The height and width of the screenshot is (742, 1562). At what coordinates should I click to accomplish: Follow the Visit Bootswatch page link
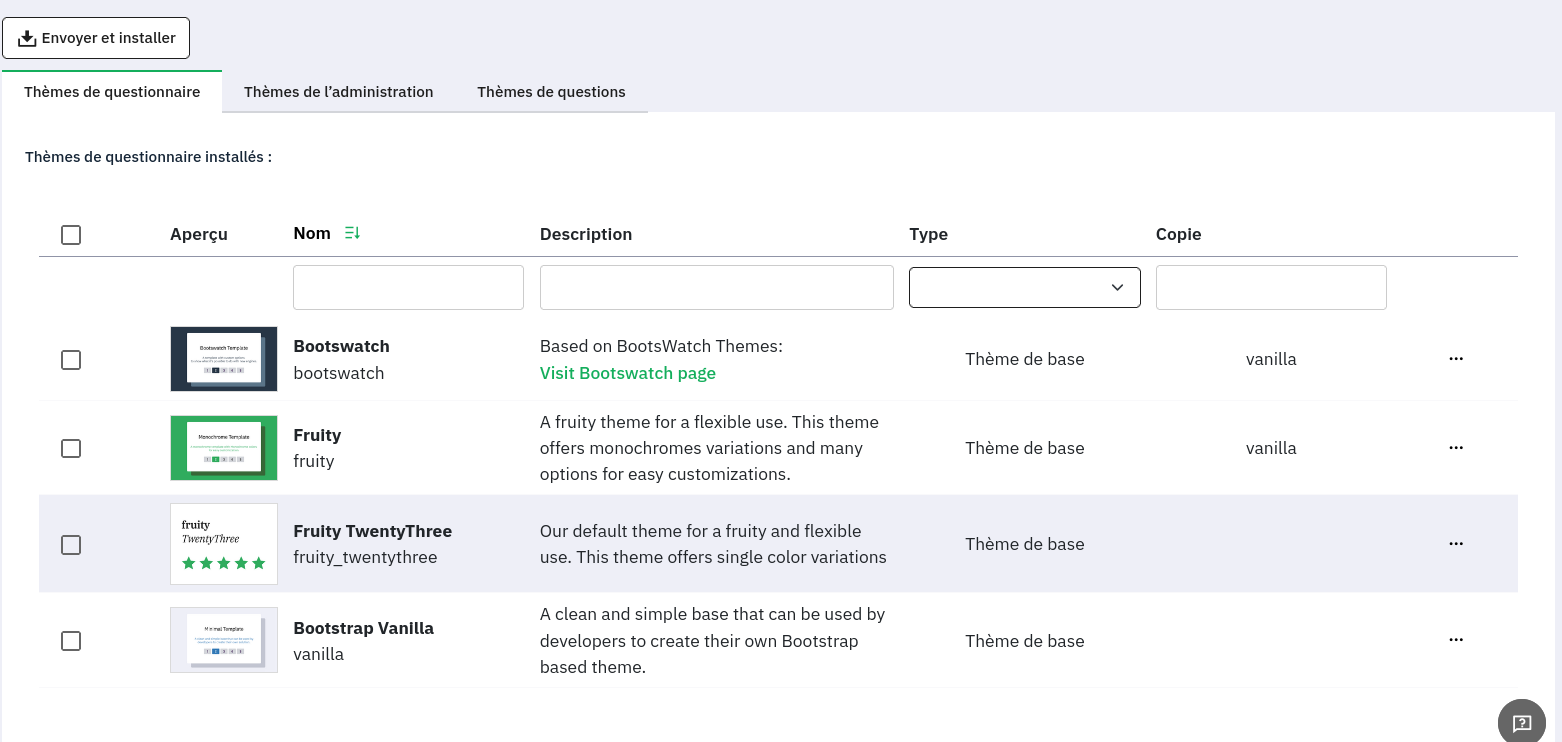coord(627,373)
